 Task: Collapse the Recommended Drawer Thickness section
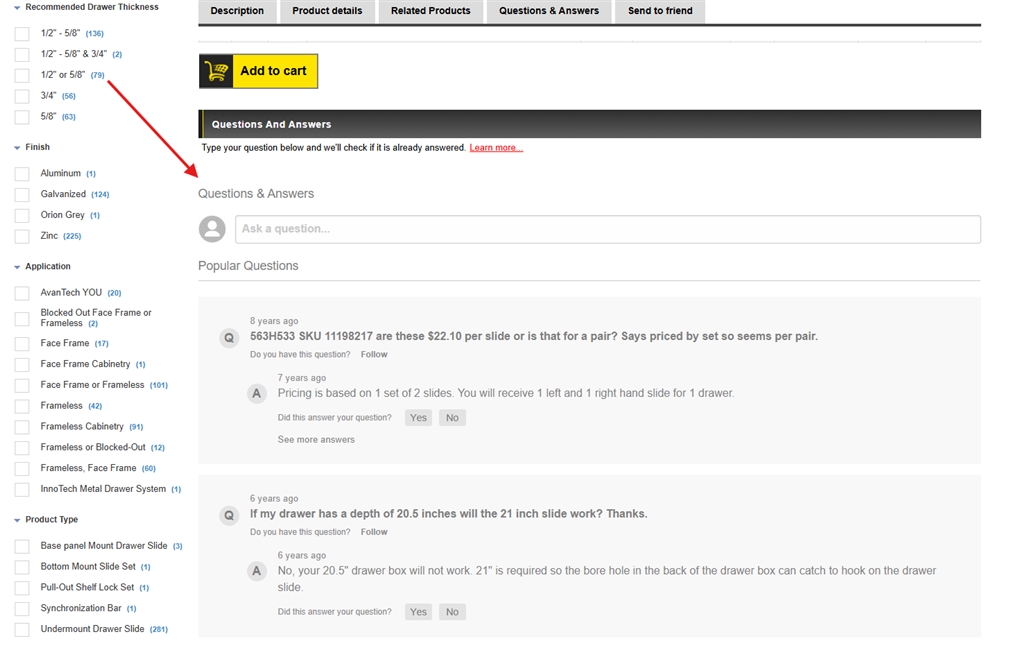click(17, 8)
